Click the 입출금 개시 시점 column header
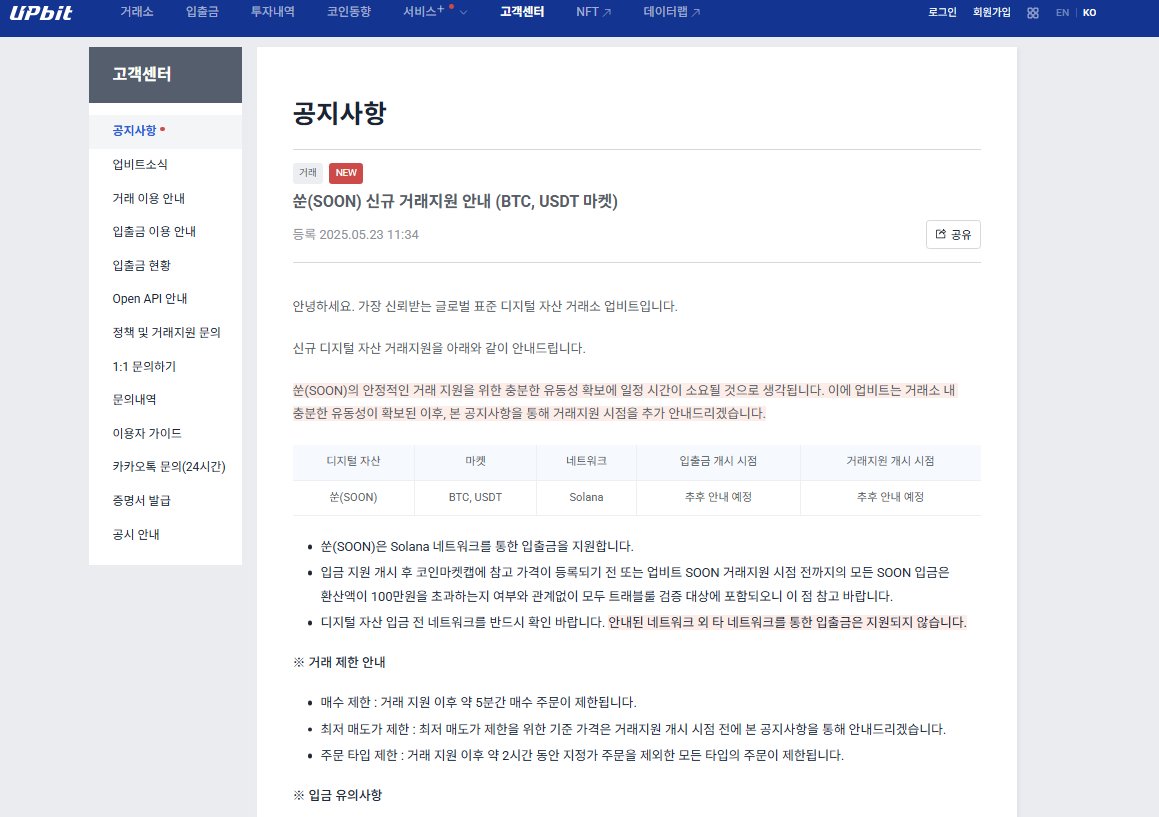1159x817 pixels. (x=718, y=461)
